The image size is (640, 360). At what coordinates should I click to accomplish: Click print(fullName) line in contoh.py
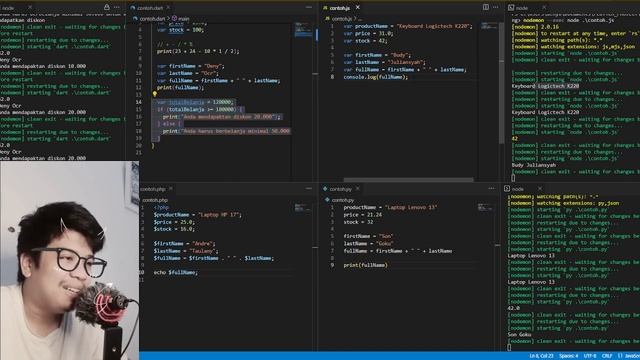(365, 265)
